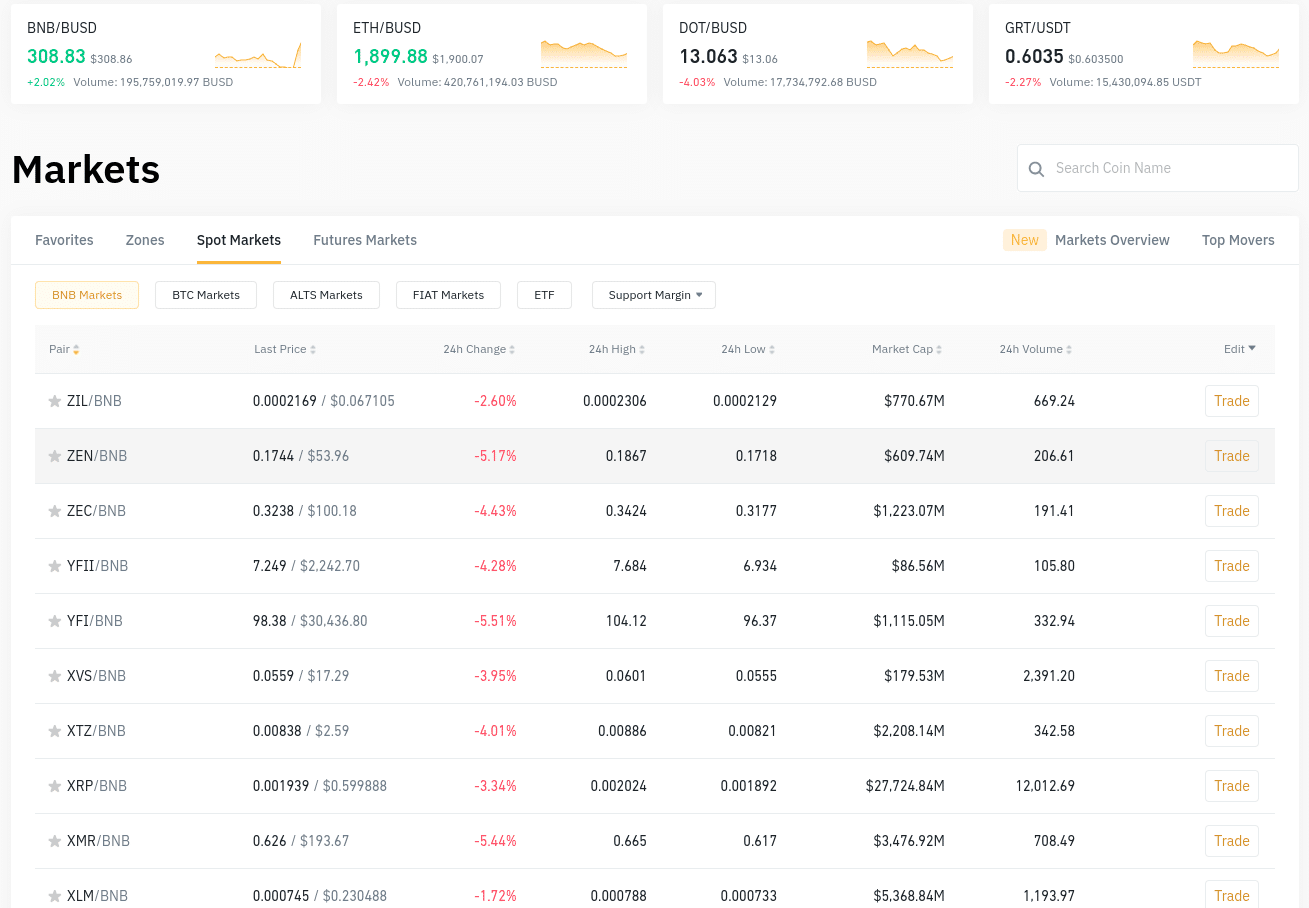
Task: Trade the XVS/BNB pair
Action: 1232,676
